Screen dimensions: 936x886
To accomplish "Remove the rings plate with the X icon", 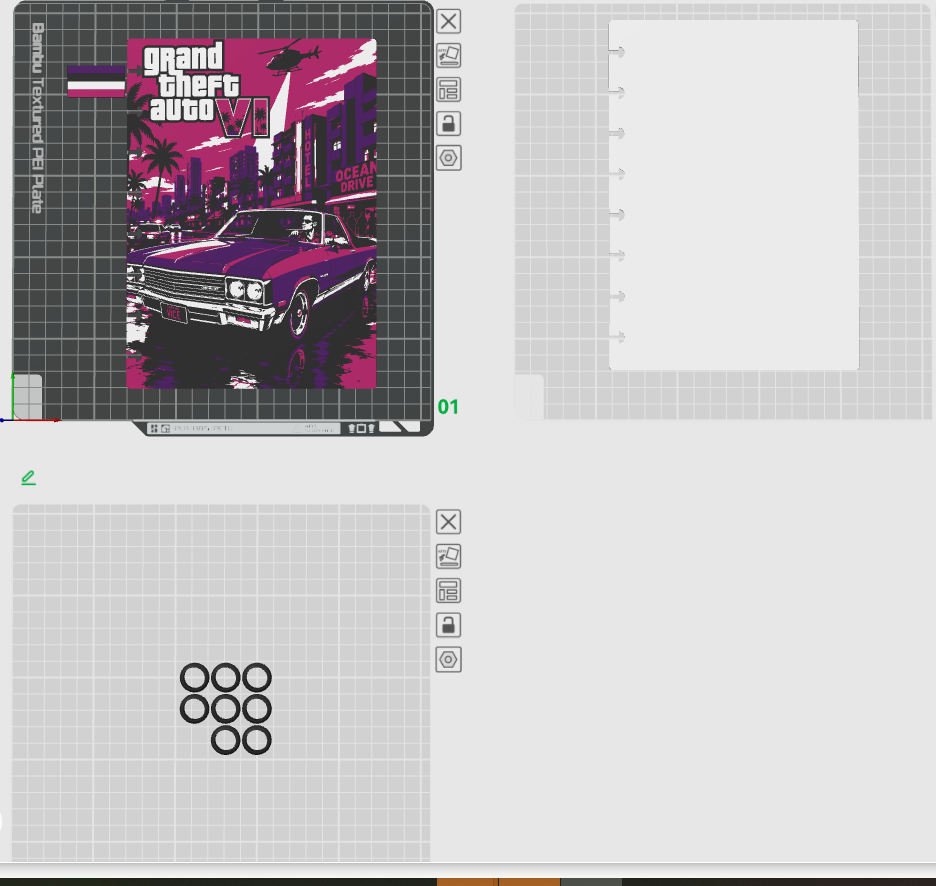I will pos(448,522).
